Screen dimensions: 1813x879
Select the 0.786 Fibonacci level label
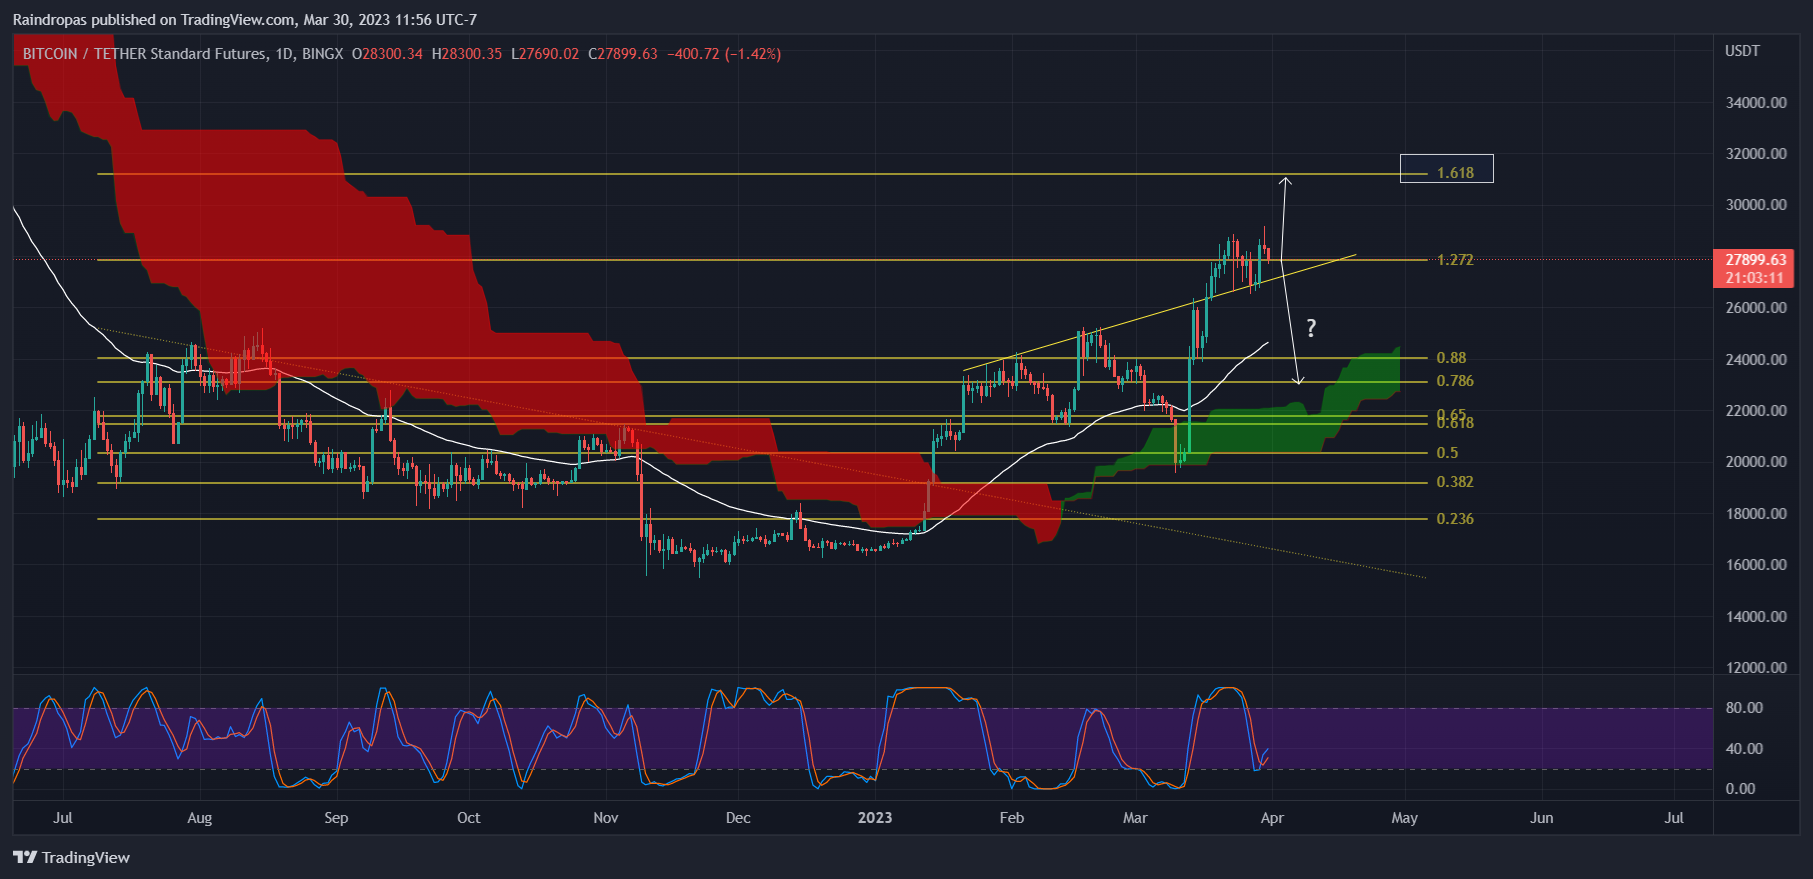tap(1455, 381)
